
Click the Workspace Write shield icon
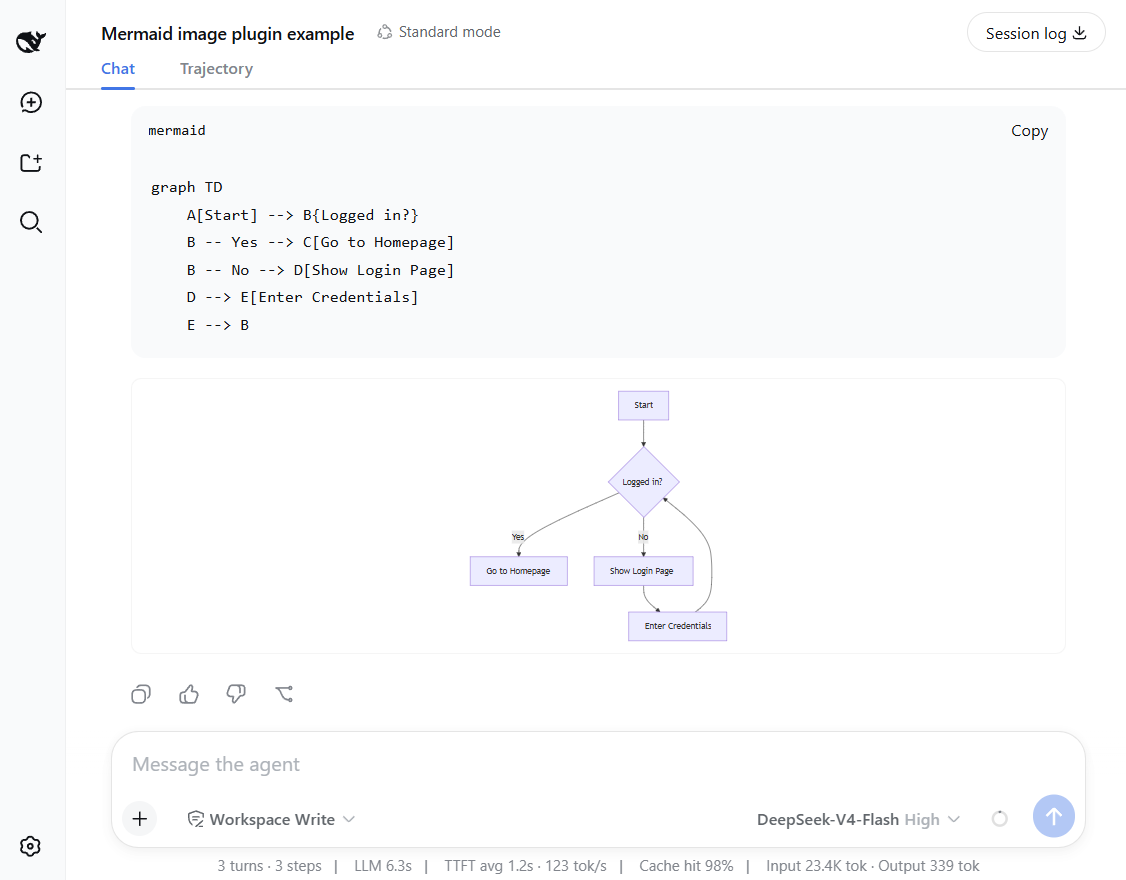pyautogui.click(x=195, y=819)
